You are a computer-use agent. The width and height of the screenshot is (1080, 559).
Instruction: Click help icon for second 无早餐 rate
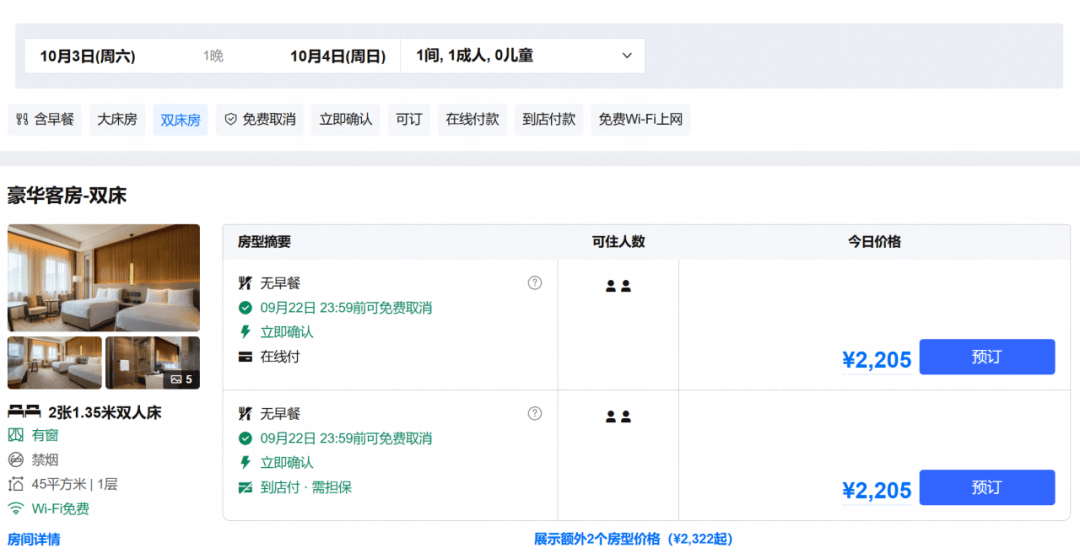click(x=534, y=413)
